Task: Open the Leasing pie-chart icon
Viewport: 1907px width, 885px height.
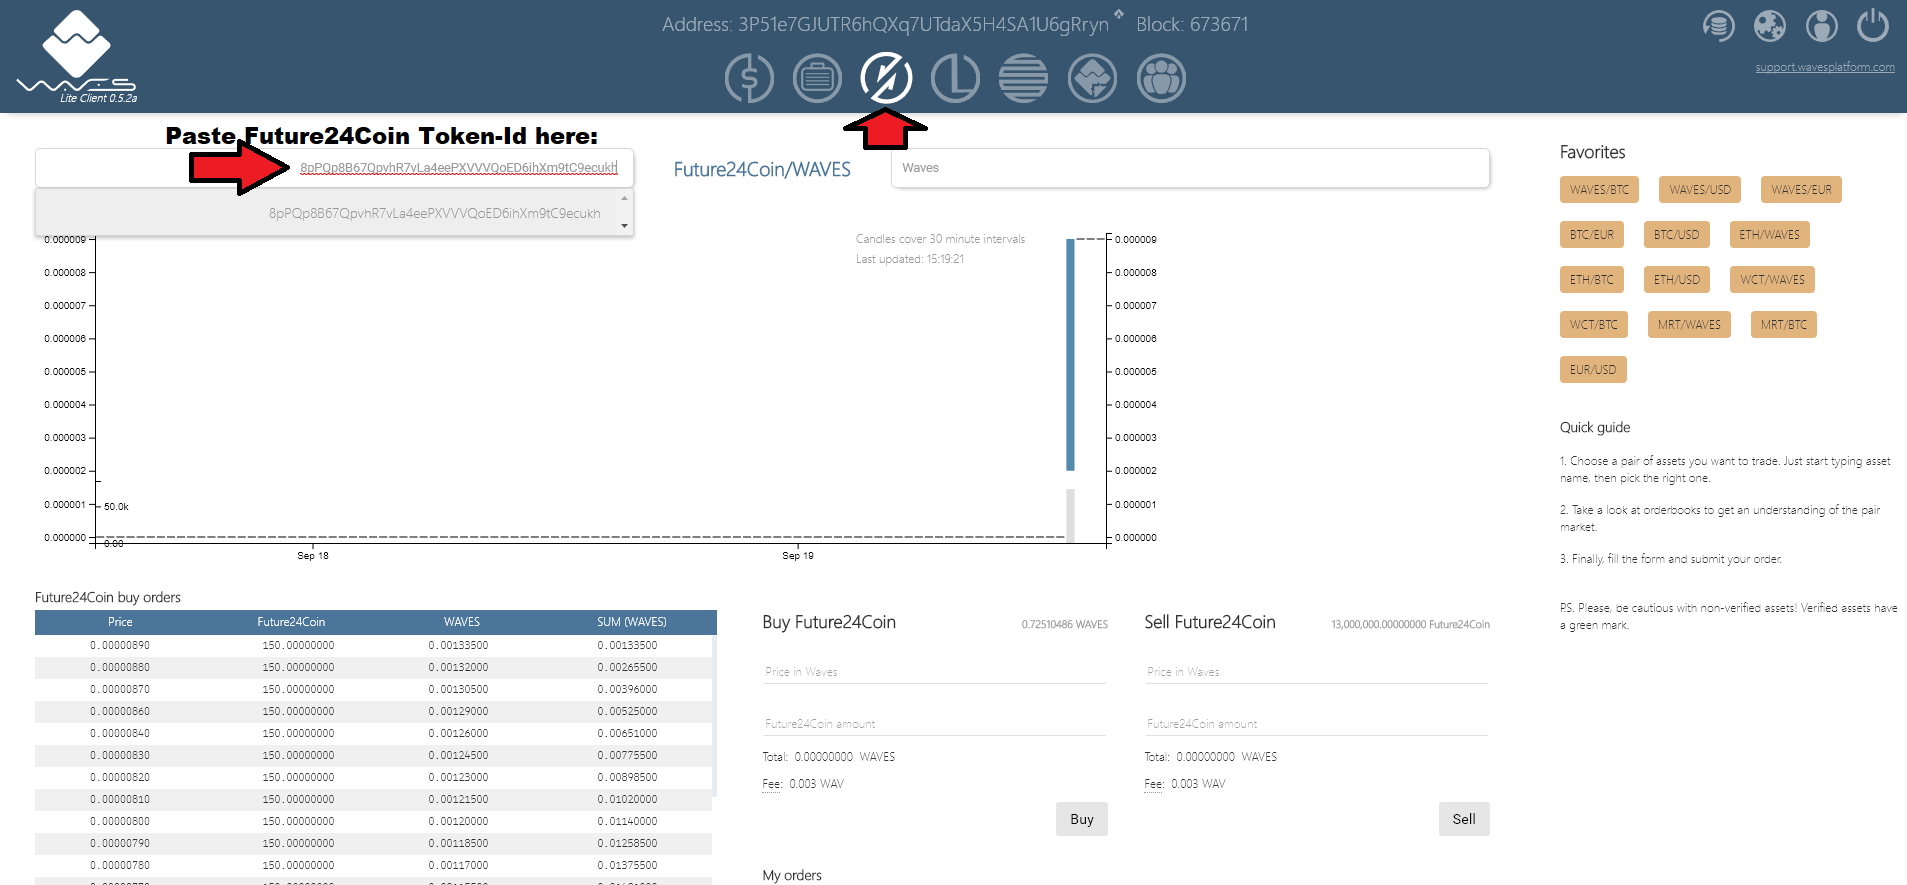Action: tap(955, 78)
